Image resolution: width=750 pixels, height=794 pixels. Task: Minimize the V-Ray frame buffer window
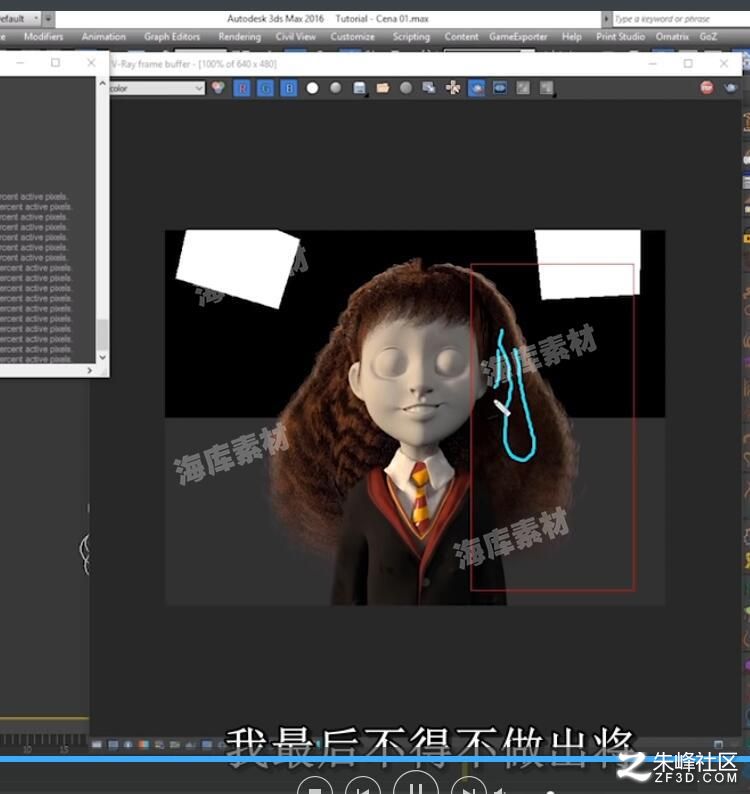[652, 63]
